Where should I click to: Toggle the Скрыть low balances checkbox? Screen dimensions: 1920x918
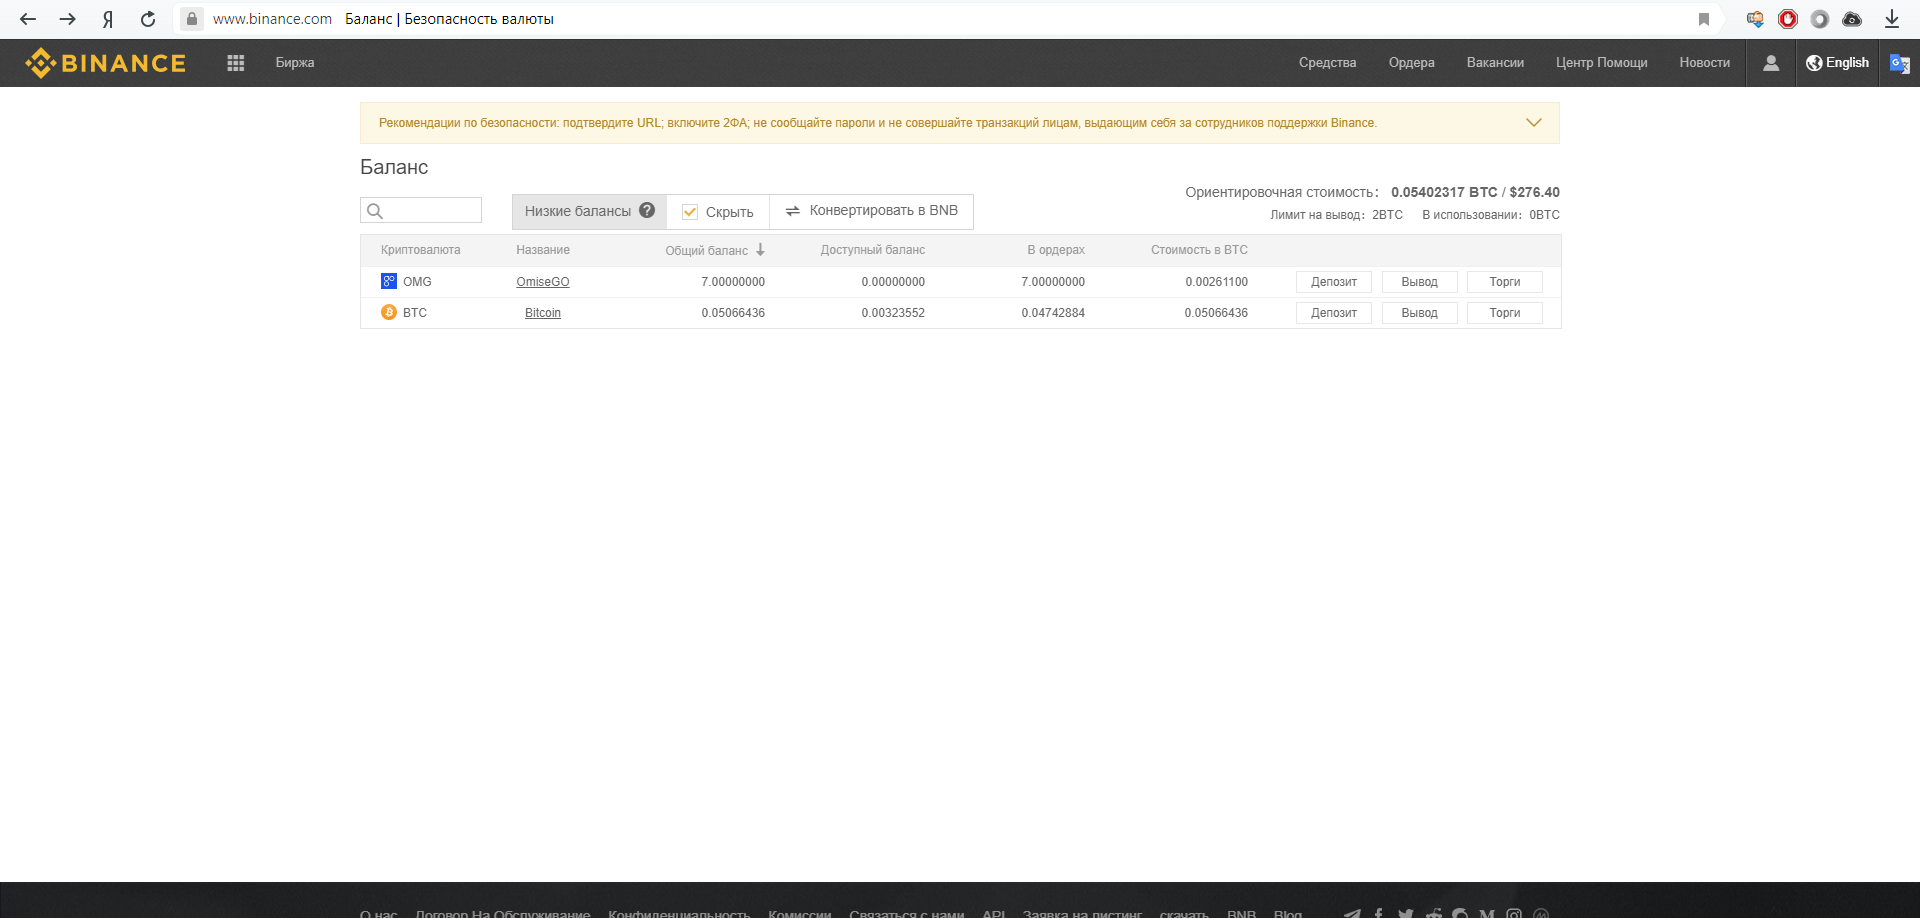[x=690, y=212]
